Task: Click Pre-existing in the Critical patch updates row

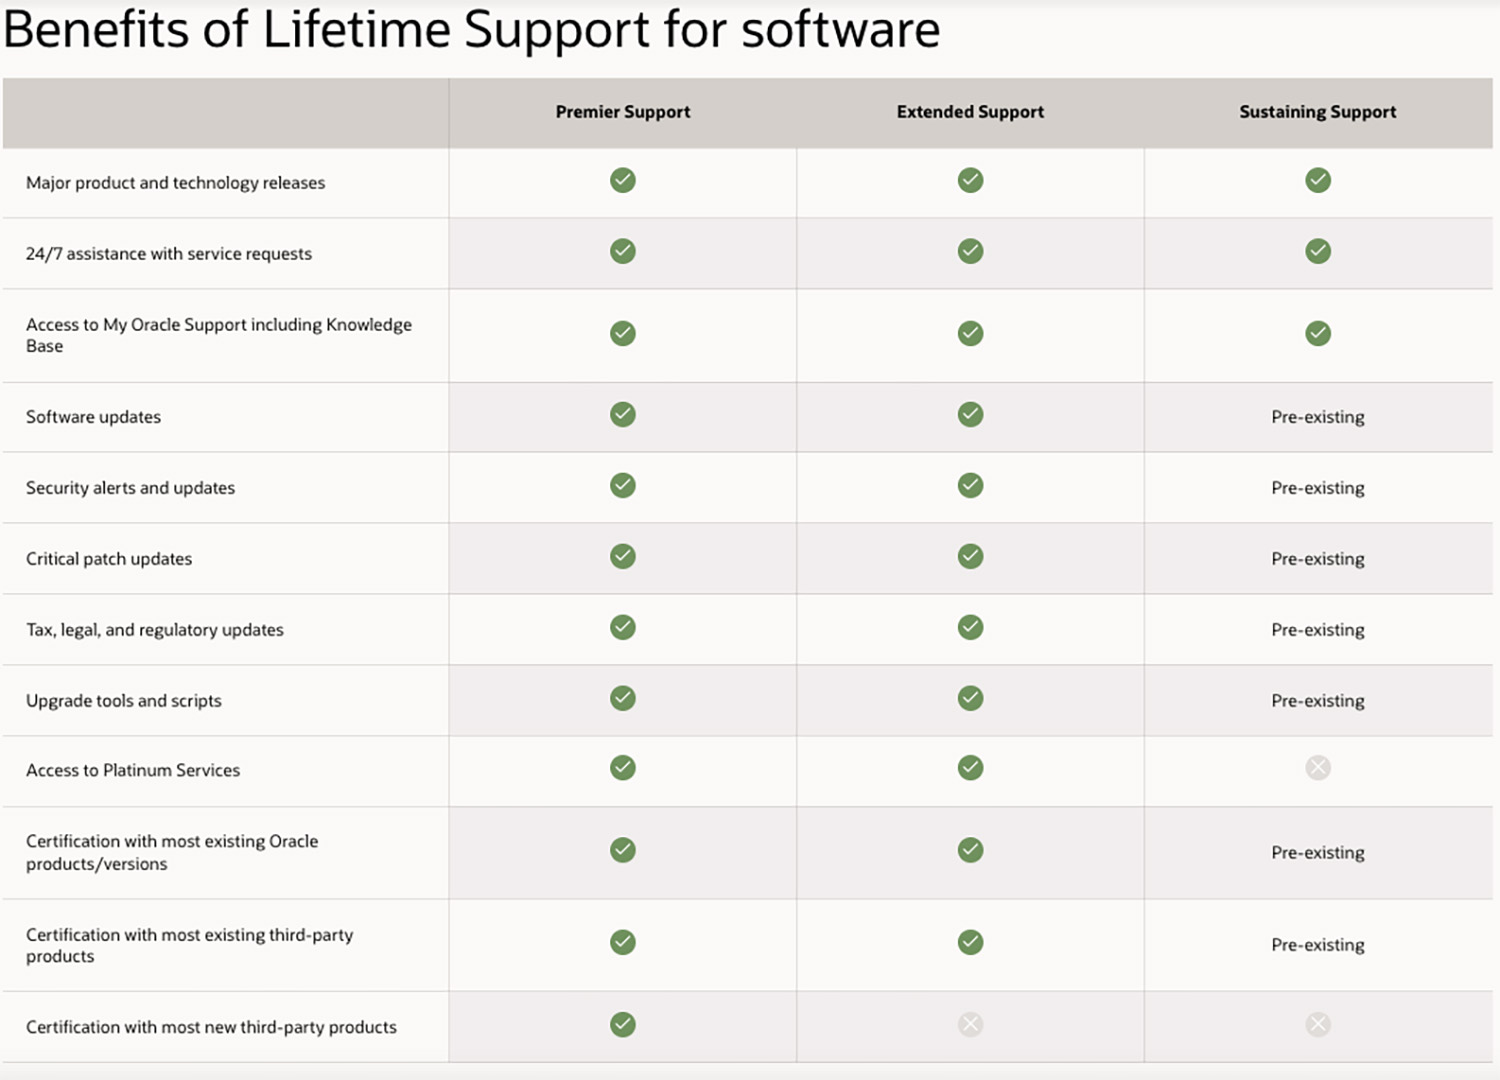Action: pos(1318,559)
